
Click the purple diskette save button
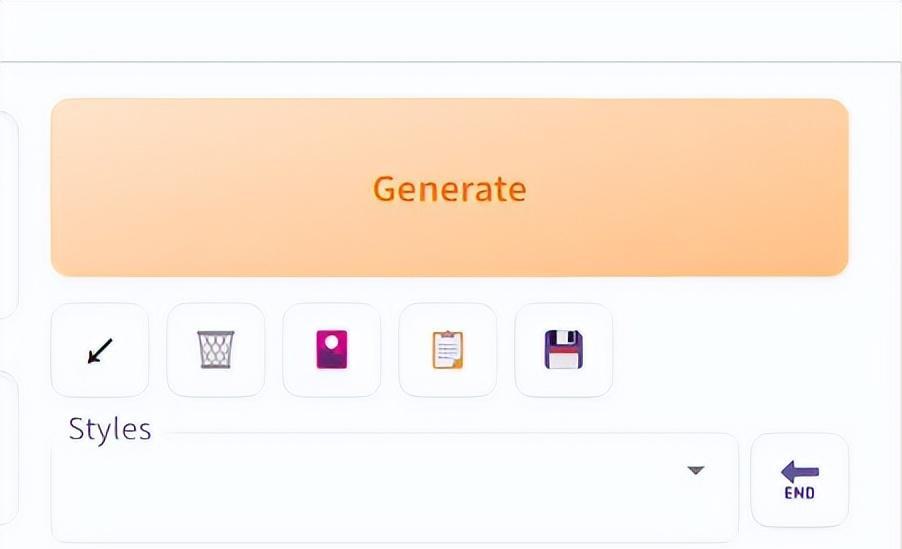click(564, 350)
